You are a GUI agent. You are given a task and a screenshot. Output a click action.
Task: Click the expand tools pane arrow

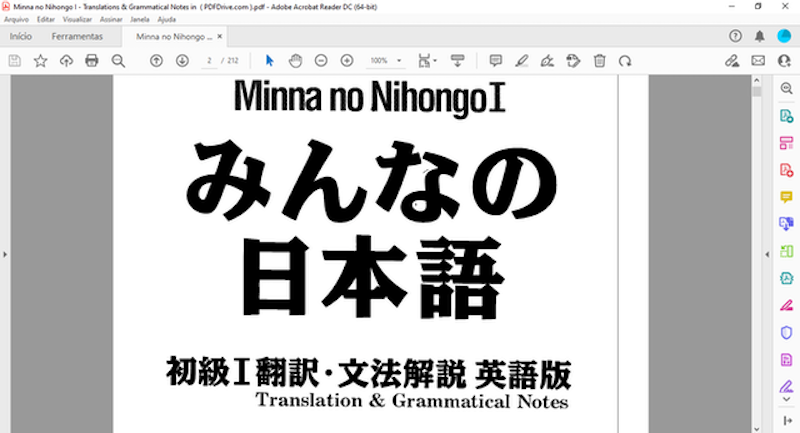coord(786,421)
